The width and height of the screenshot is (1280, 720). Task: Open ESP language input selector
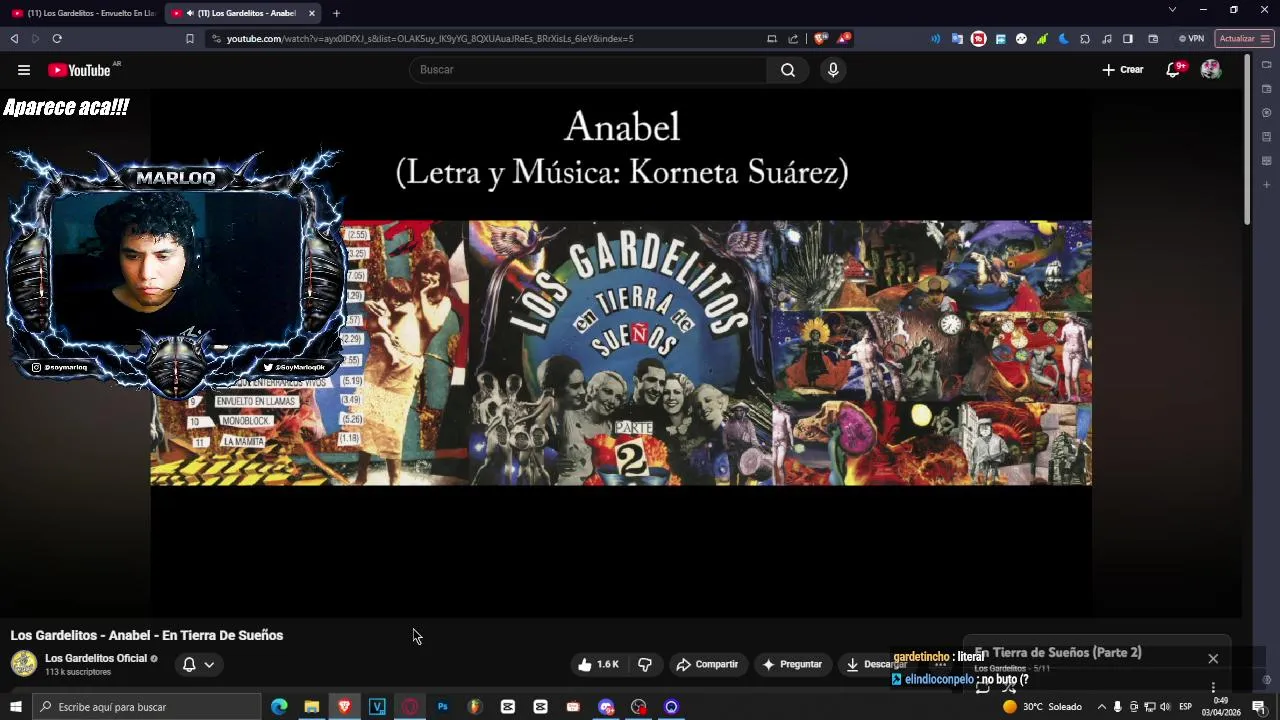(x=1186, y=707)
